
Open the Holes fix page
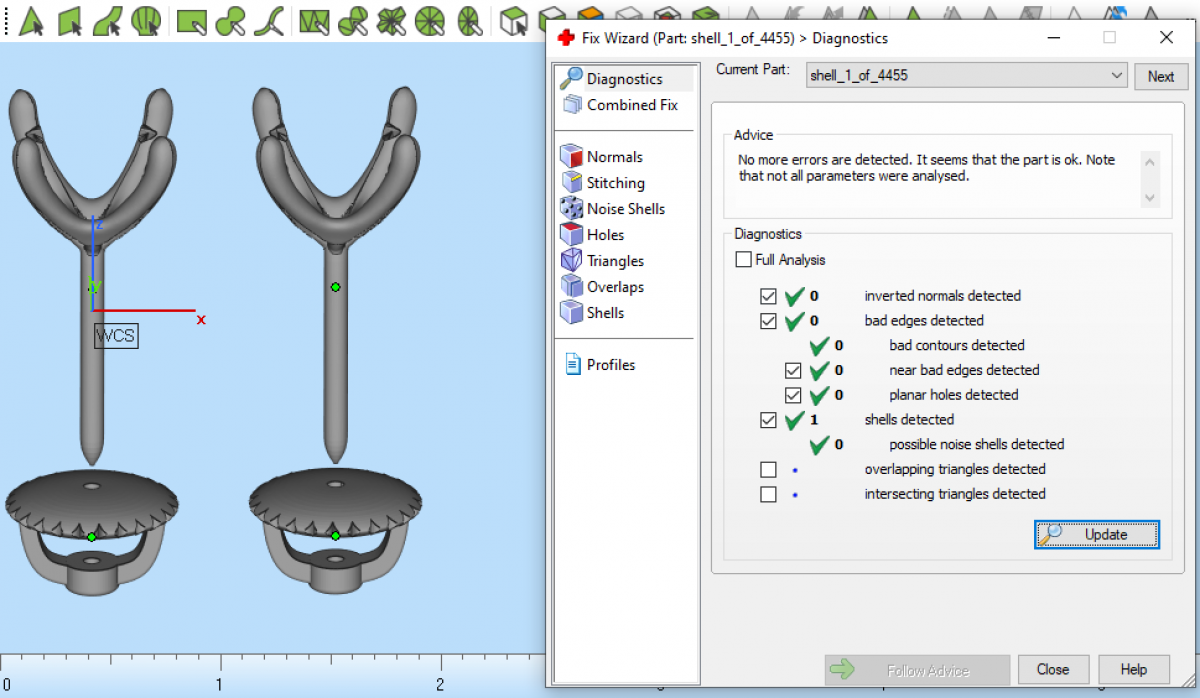click(x=604, y=235)
